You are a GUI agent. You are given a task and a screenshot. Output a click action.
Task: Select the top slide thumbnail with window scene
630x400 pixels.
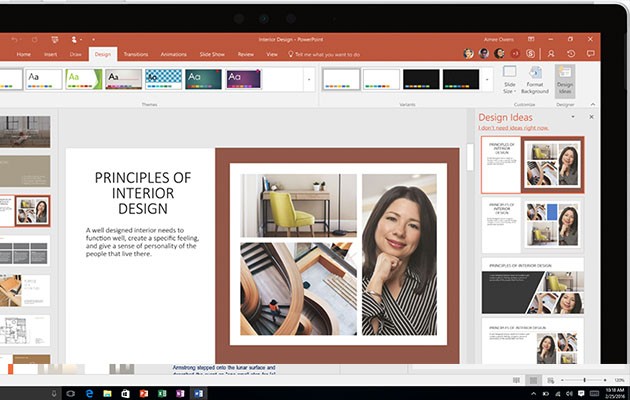point(25,132)
